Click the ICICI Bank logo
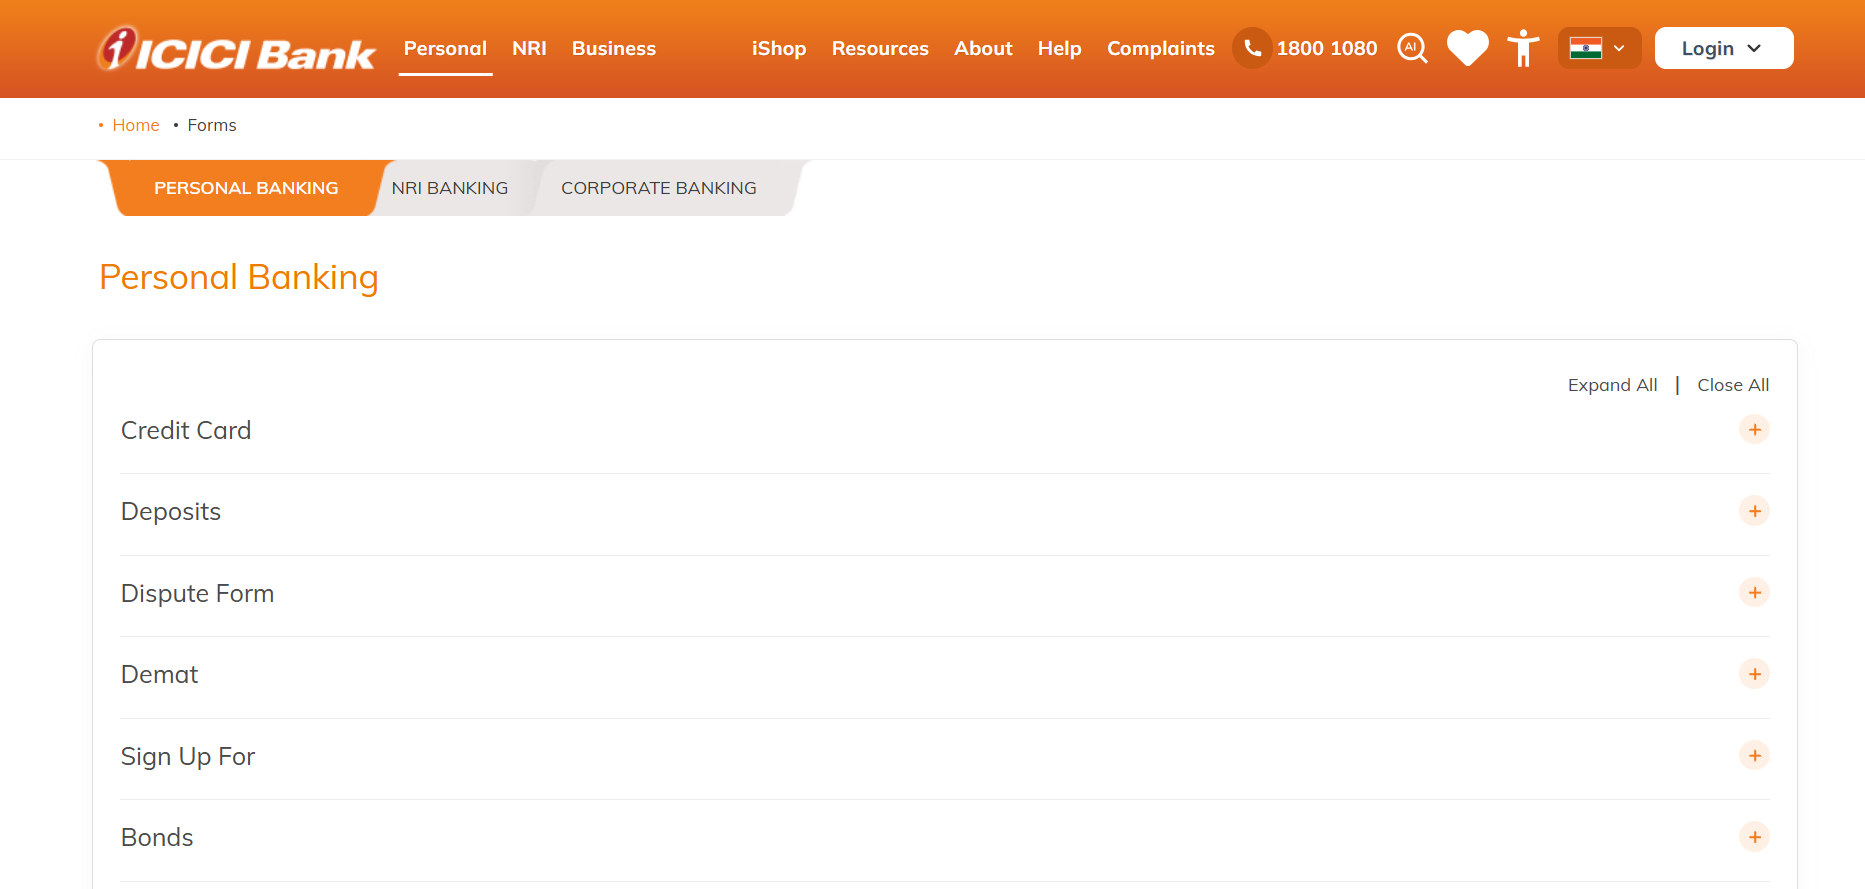Screen dimensions: 1865x889 (x=236, y=48)
